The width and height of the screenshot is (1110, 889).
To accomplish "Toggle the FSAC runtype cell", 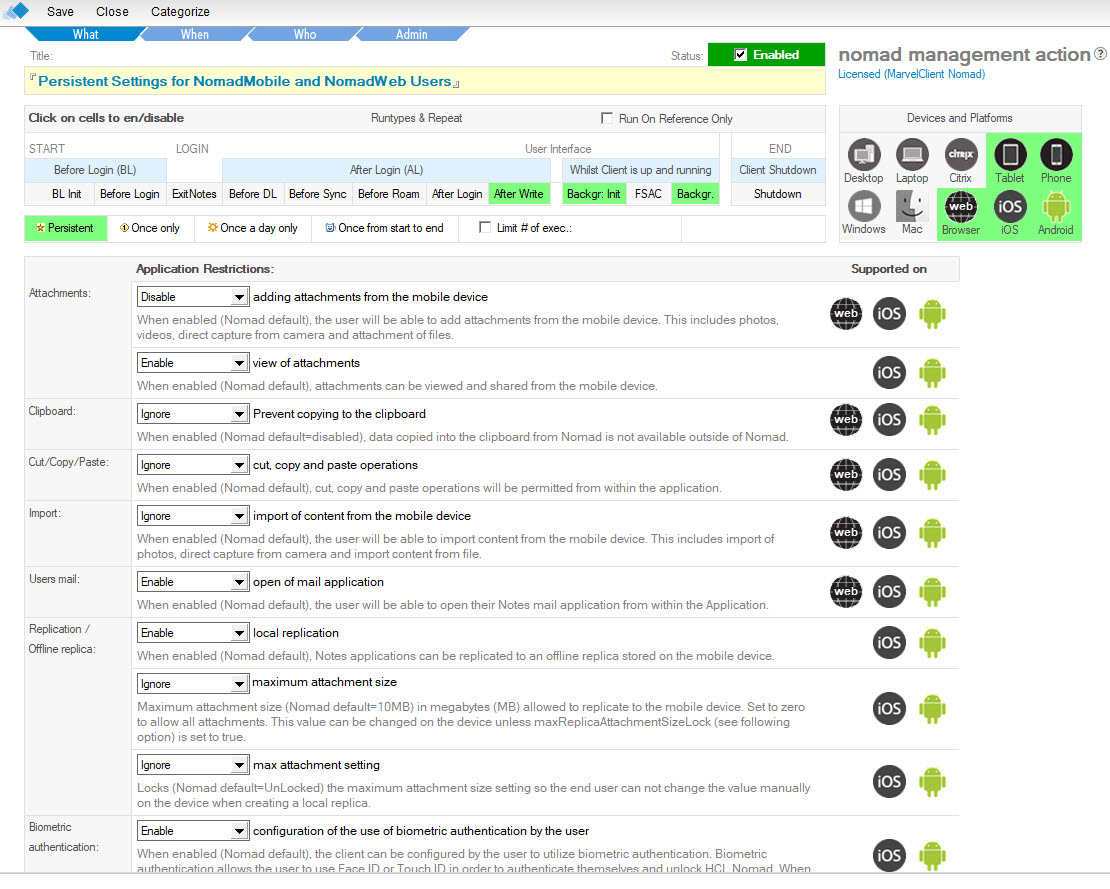I will 648,194.
